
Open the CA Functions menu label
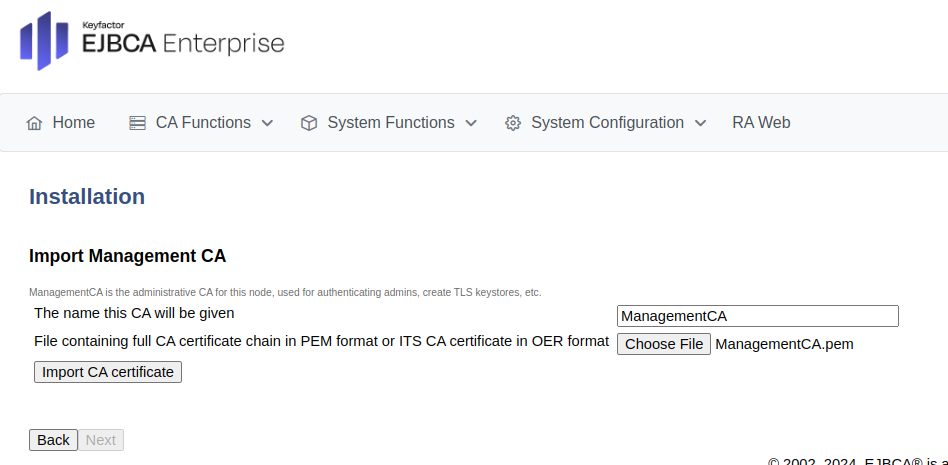(203, 123)
